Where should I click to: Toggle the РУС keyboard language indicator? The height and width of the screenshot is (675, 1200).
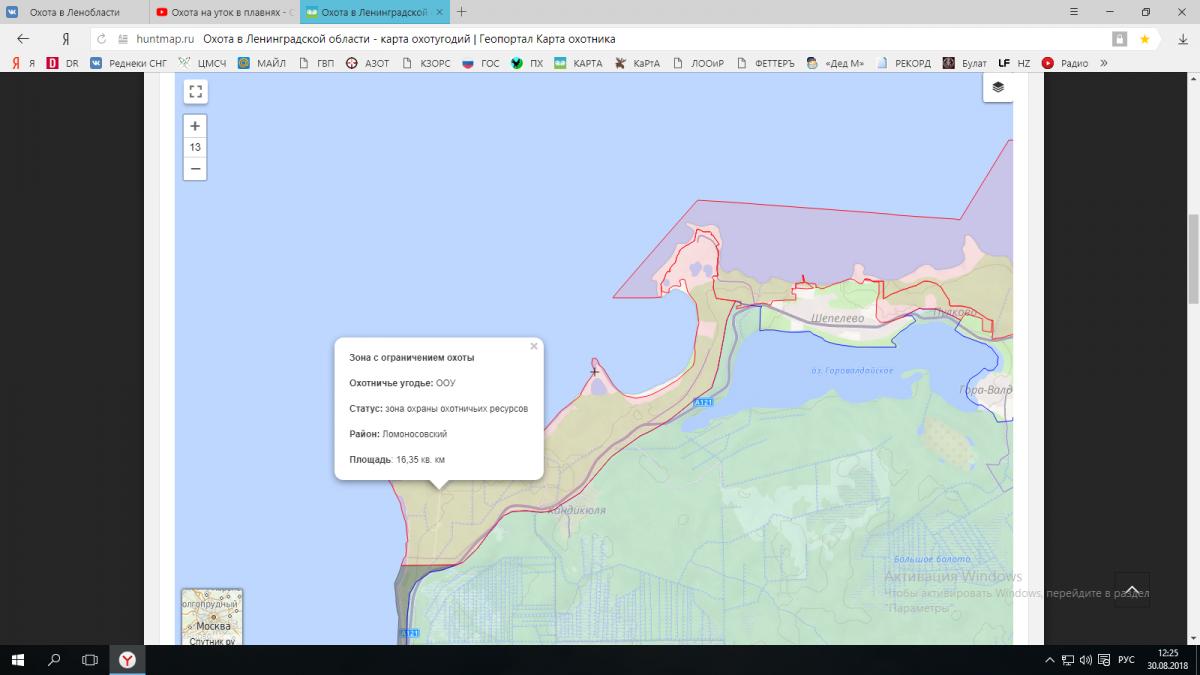[x=1125, y=660]
